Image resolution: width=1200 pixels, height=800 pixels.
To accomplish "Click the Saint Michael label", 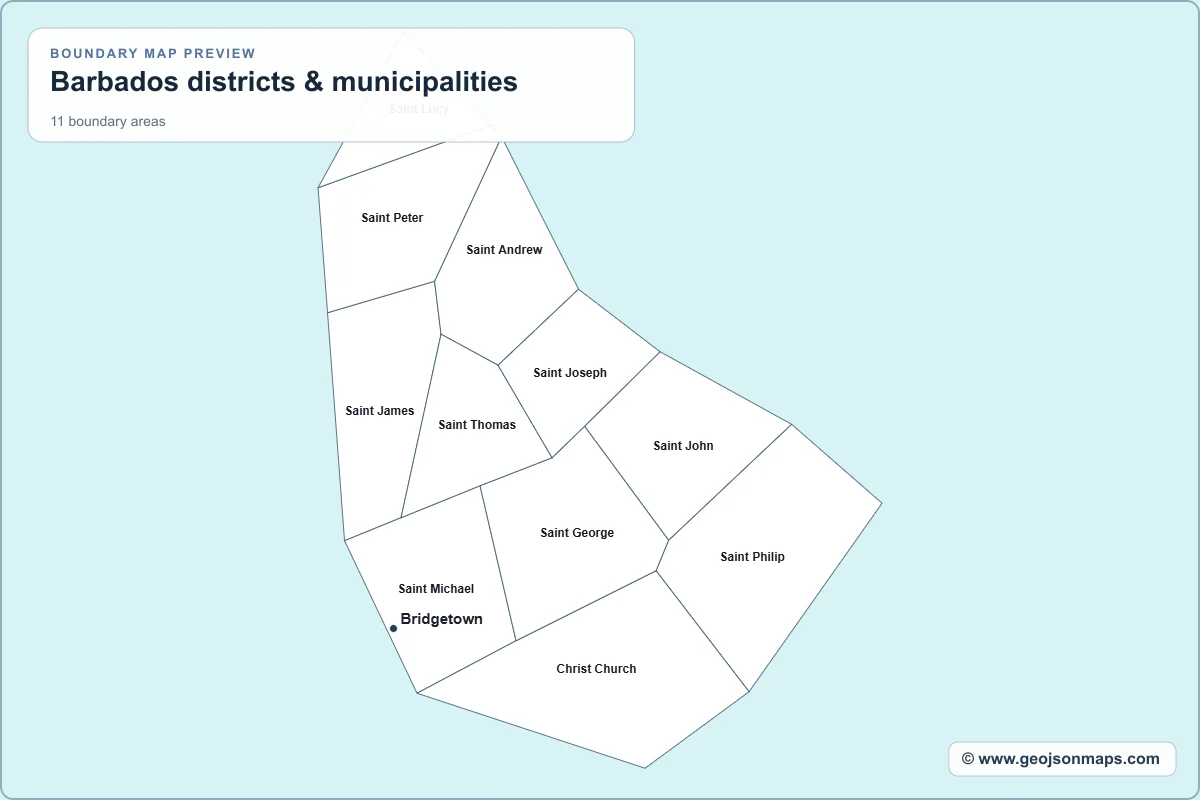I will coord(436,589).
